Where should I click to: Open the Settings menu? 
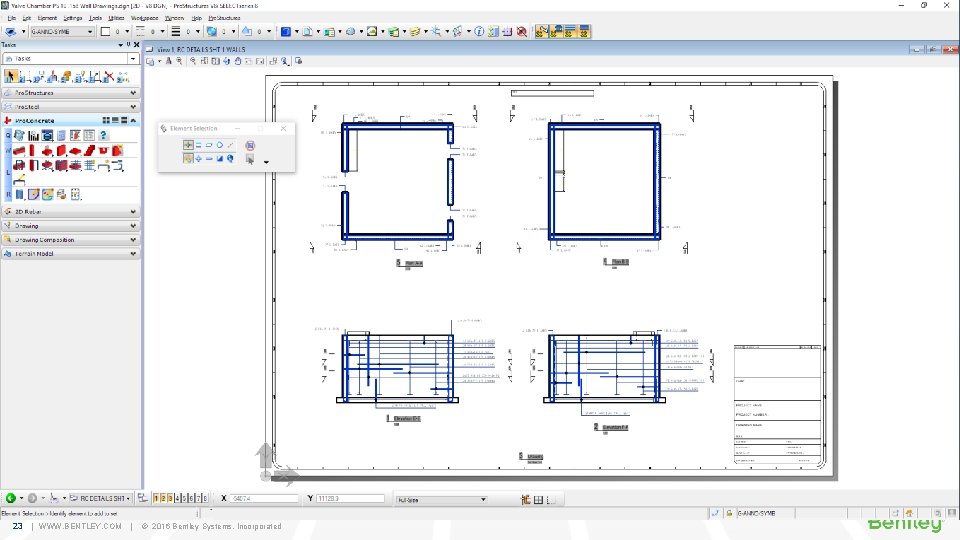point(73,18)
